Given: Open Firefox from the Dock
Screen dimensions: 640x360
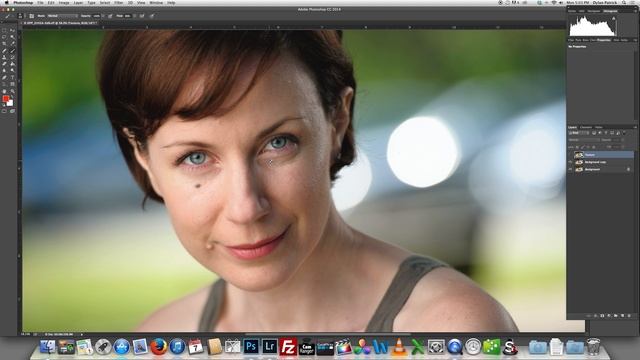Looking at the screenshot, I should (159, 347).
